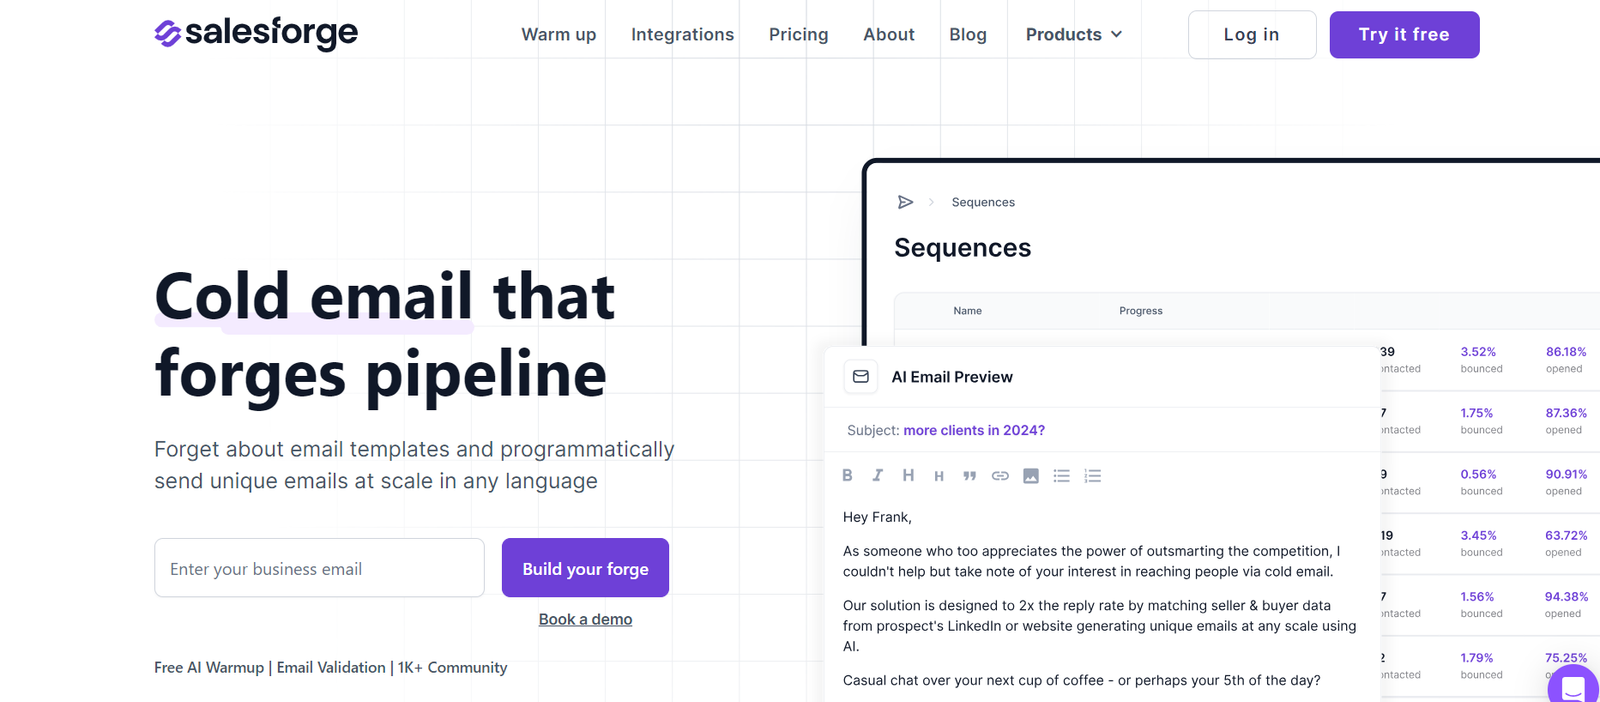
Task: Open the Pricing page from navigation
Action: click(798, 35)
